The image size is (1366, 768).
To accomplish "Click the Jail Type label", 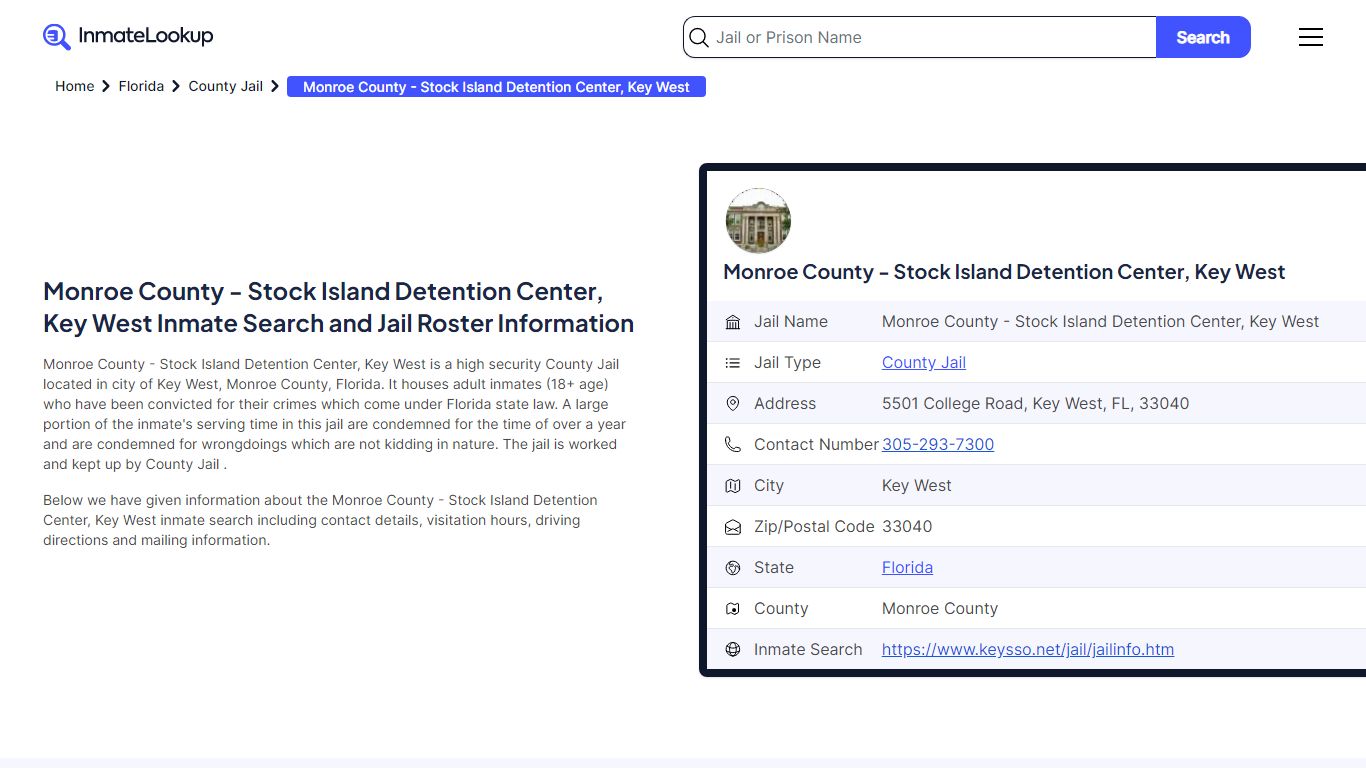I will (x=787, y=363).
